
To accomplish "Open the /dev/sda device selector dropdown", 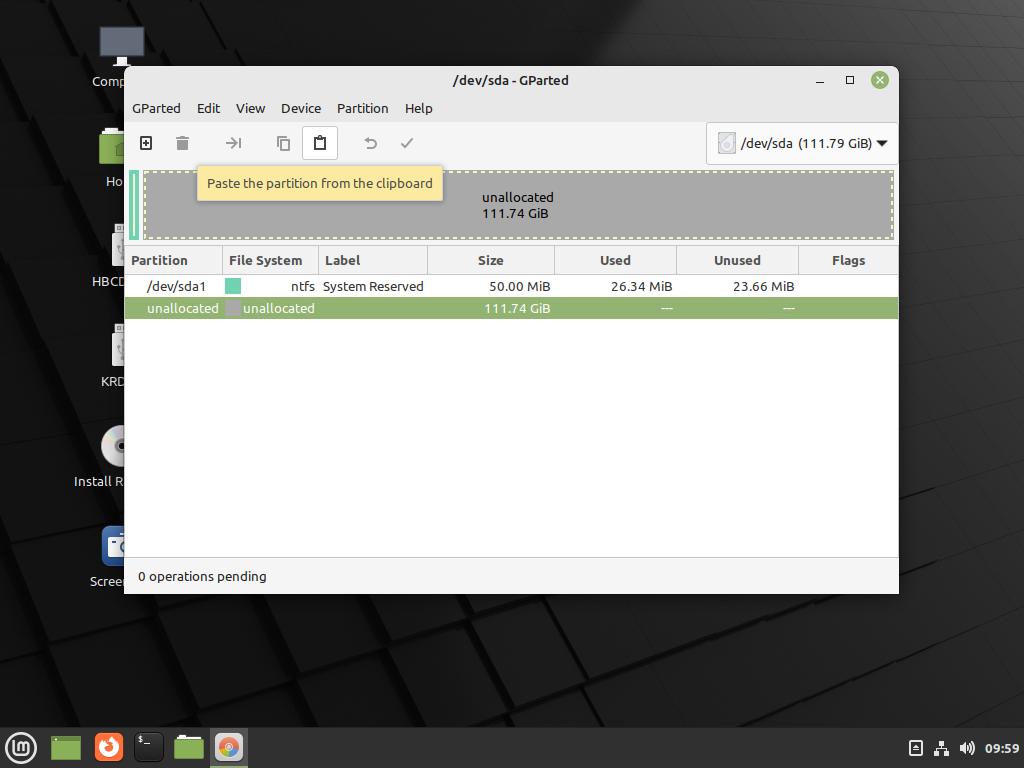I will [802, 143].
